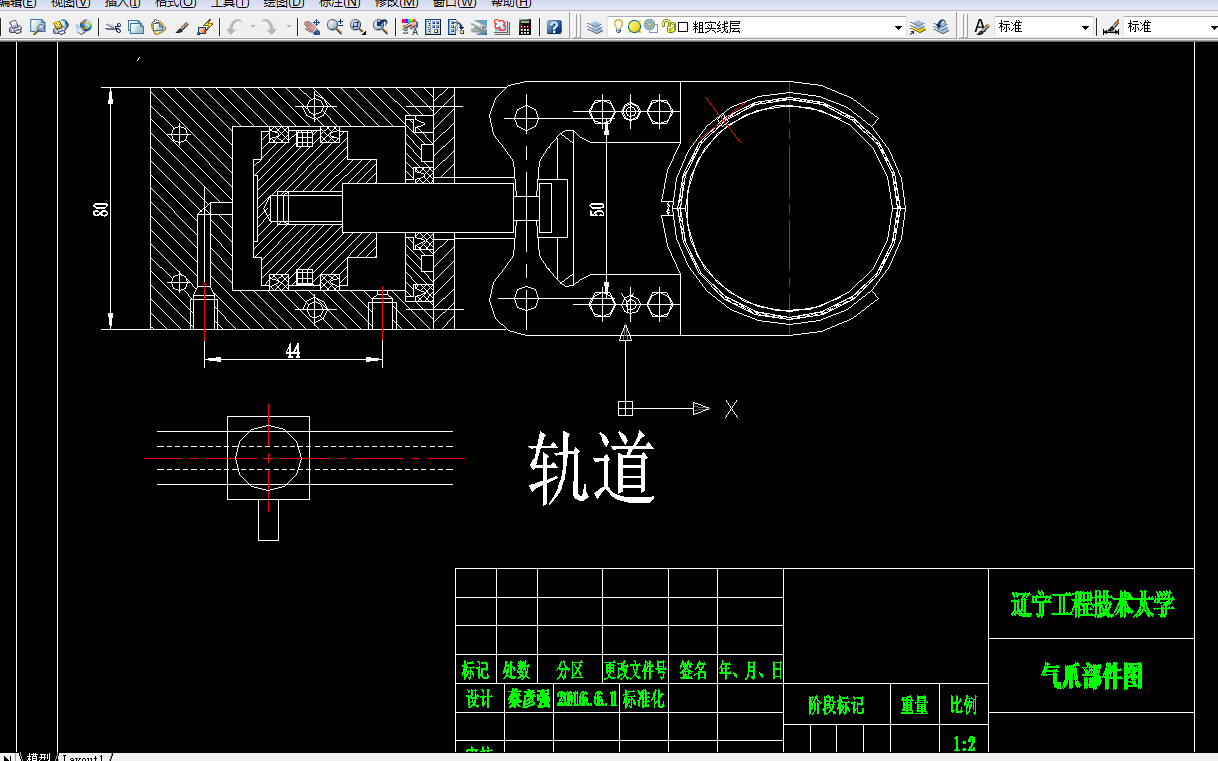Activate the Pan hand tool
The image size is (1218, 761).
311,27
